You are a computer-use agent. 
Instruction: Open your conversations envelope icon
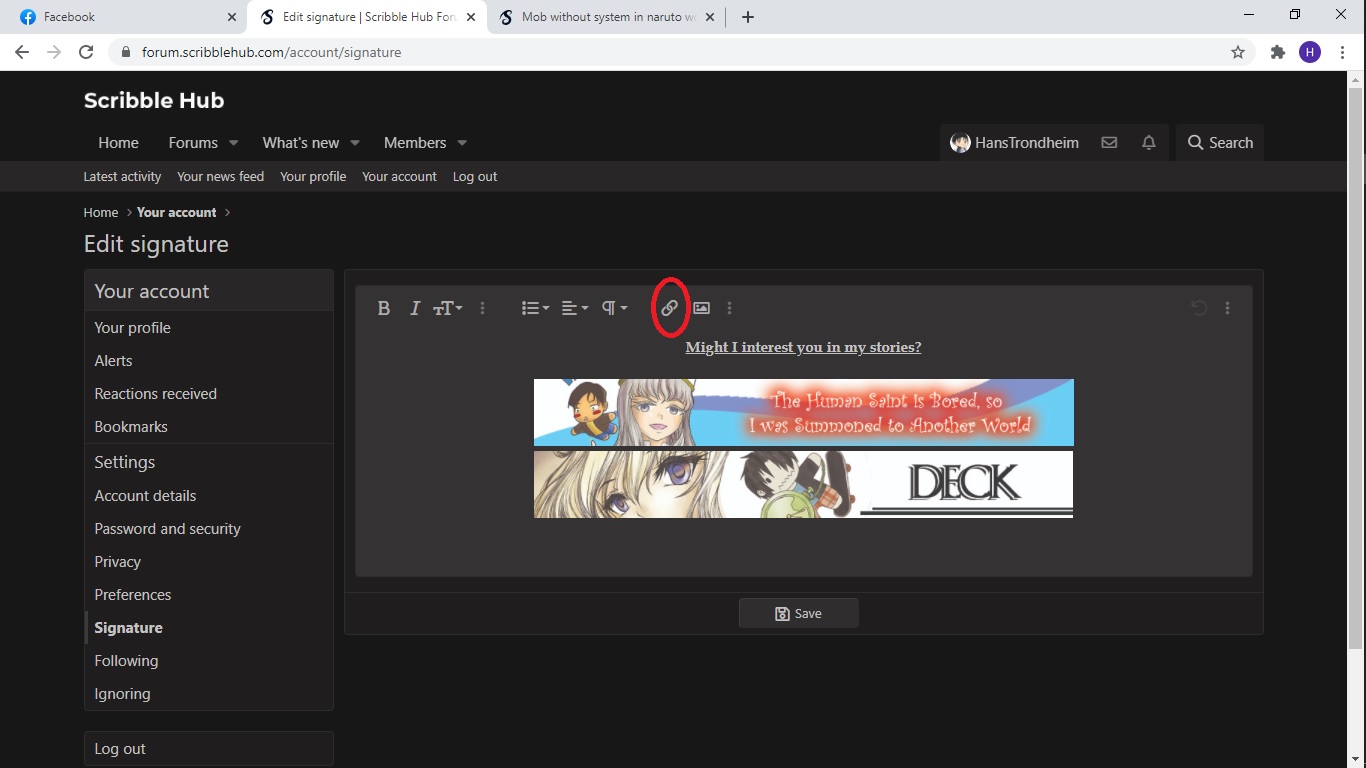(1109, 142)
